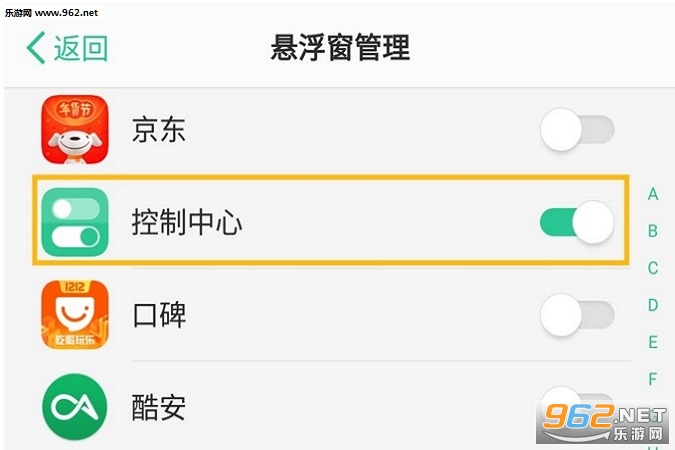Enable floating window for 京东
675x450 pixels.
tap(577, 130)
